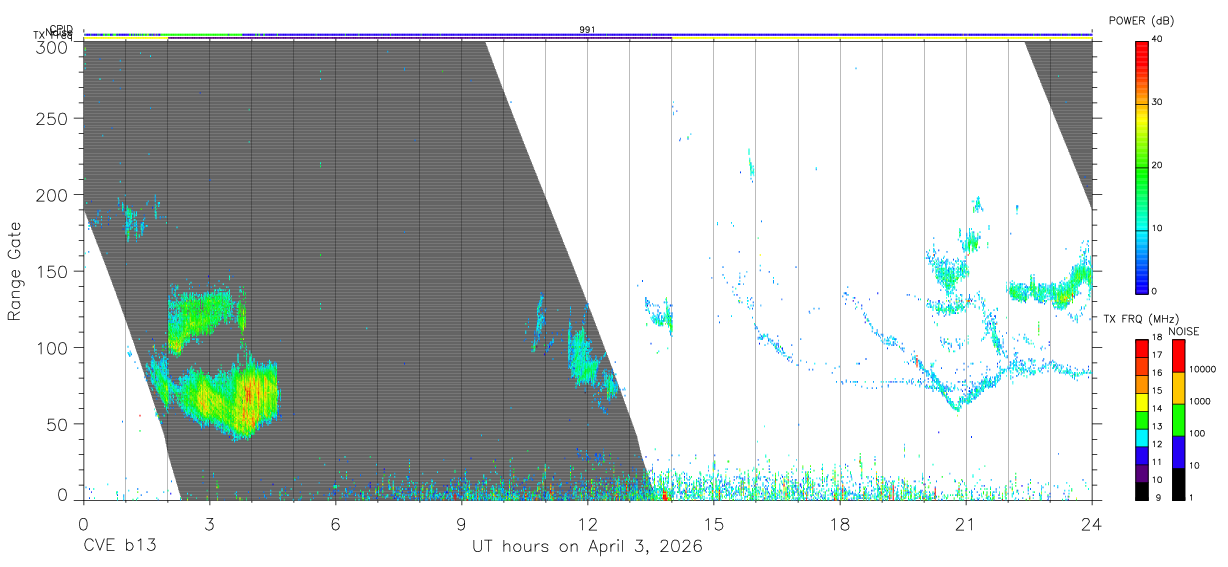
Task: Select the 1000 label on NOISE legend
Action: pyautogui.click(x=1201, y=401)
